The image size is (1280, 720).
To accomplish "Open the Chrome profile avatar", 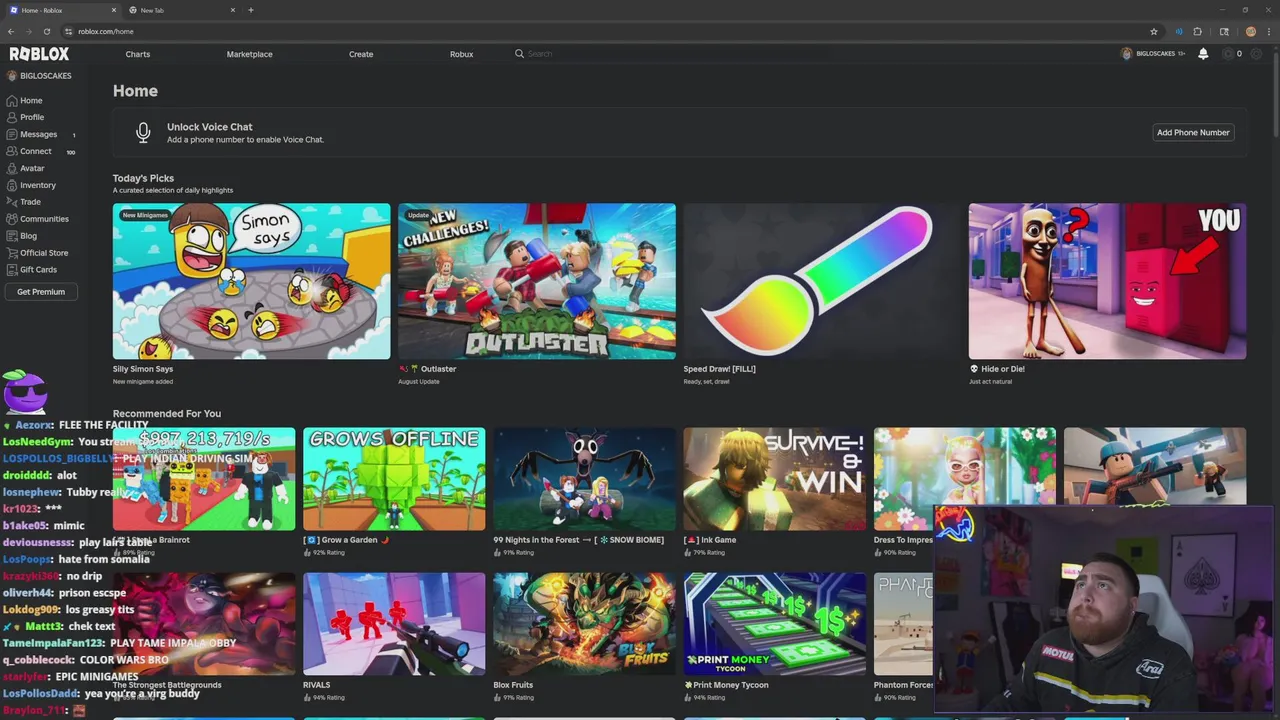I will coord(1251,31).
